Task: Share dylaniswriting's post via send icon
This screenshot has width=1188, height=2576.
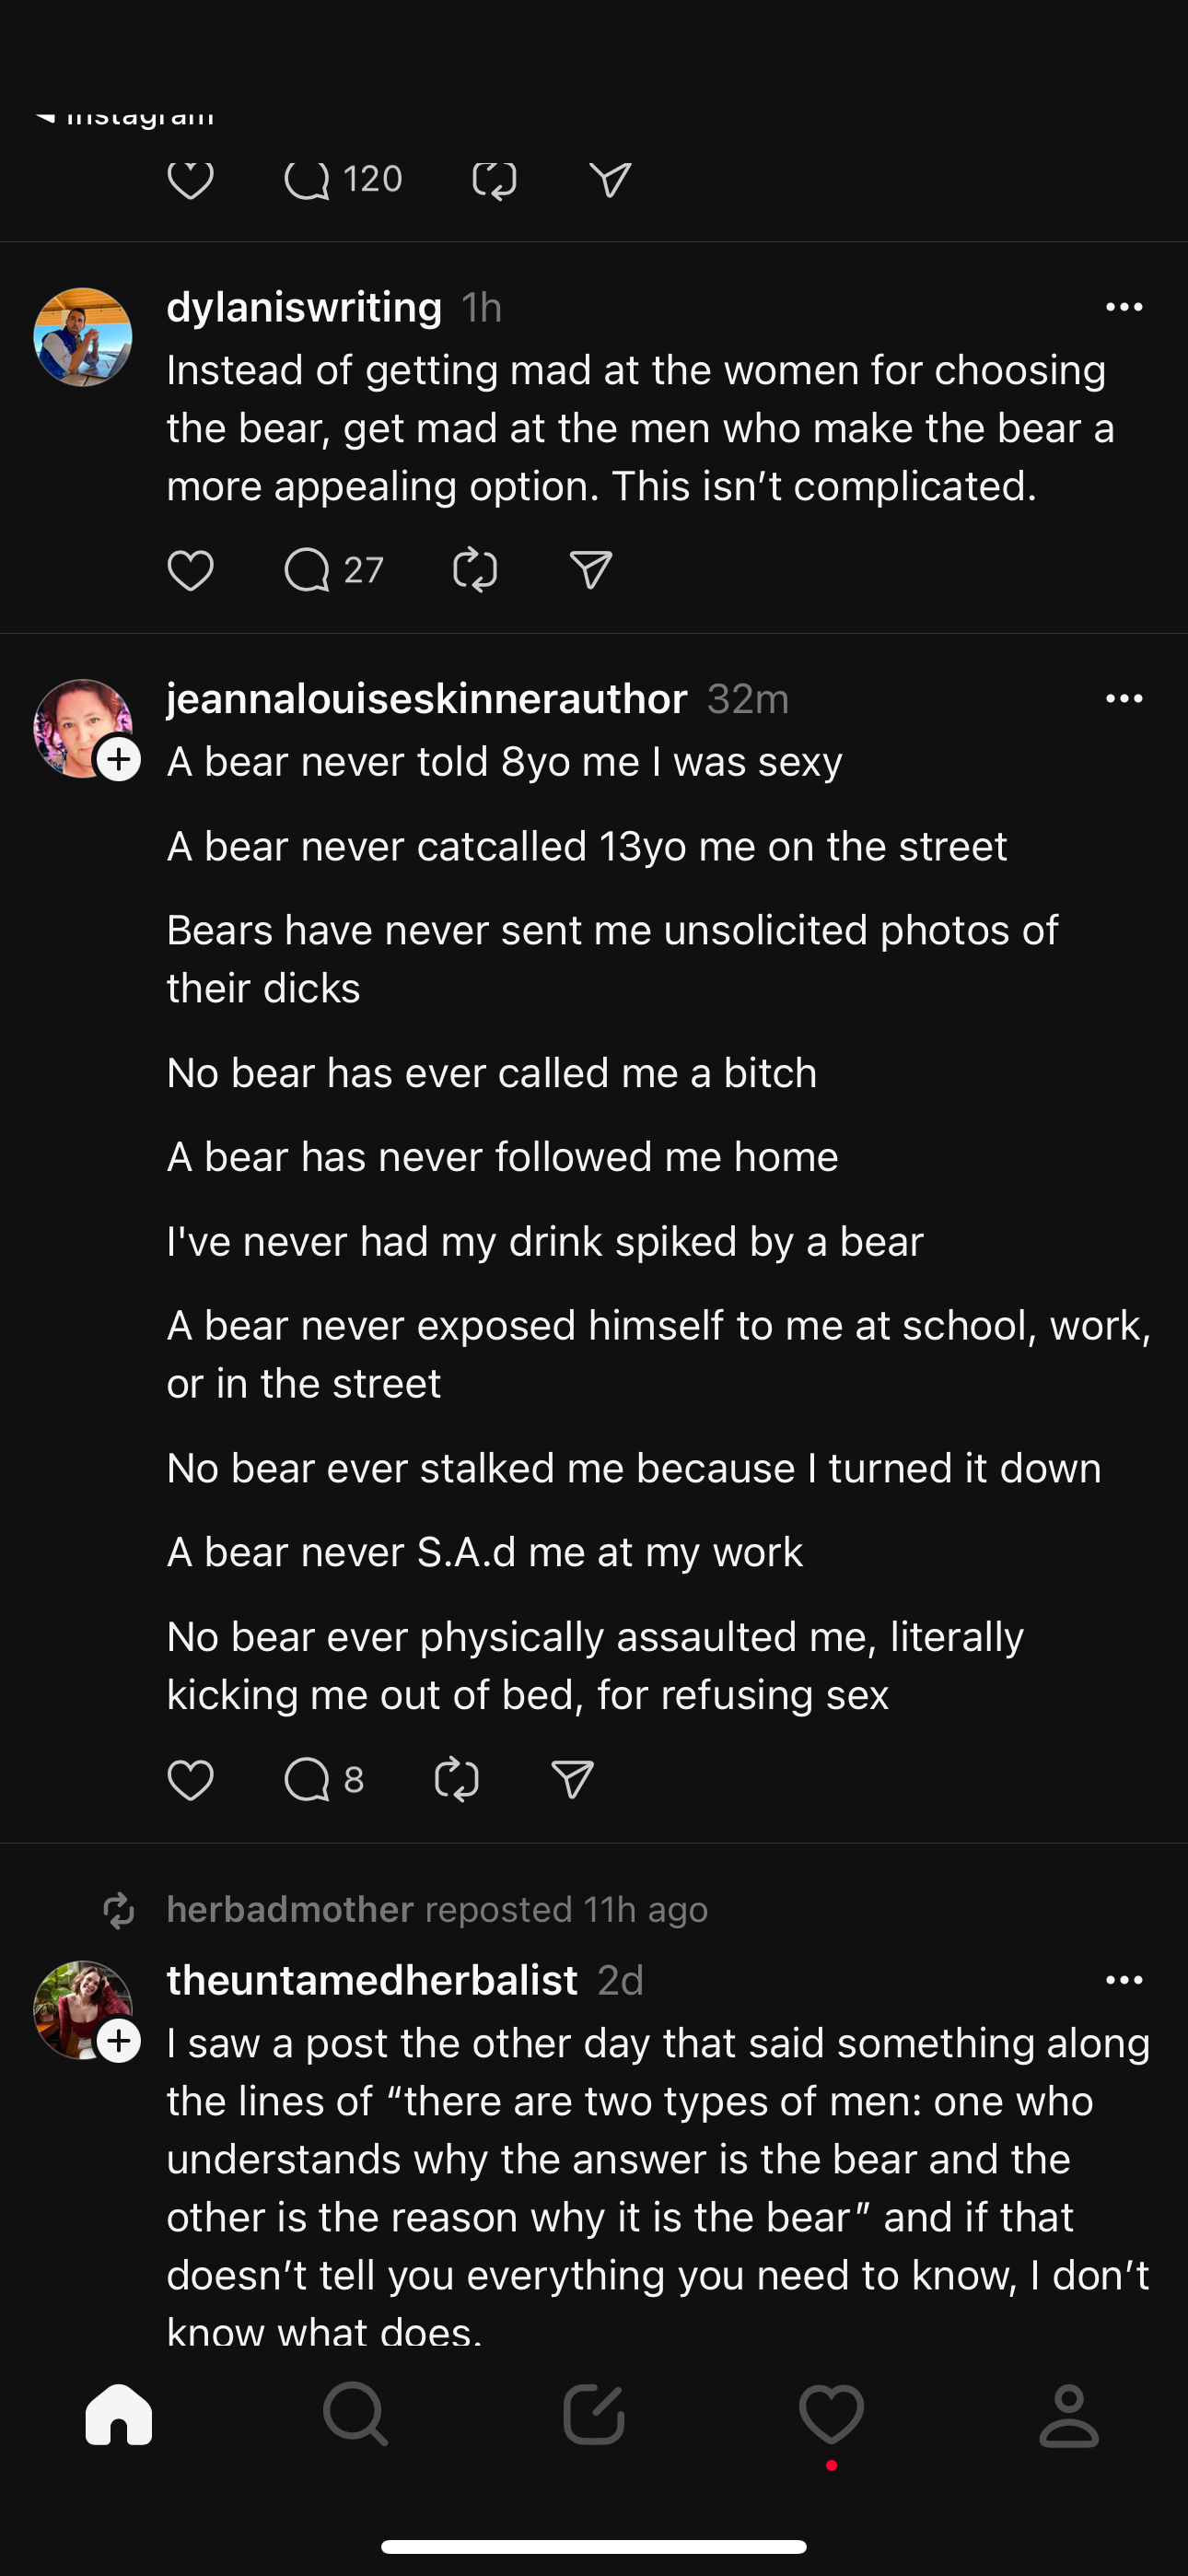Action: click(x=591, y=570)
